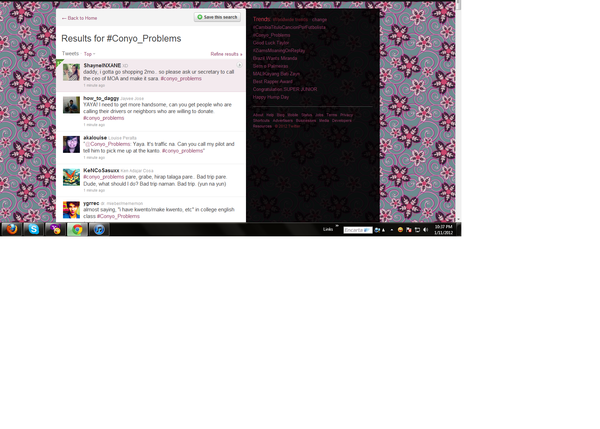
Task: Open tweet details arrow on ShayneINXANE tweet
Action: tap(239, 65)
